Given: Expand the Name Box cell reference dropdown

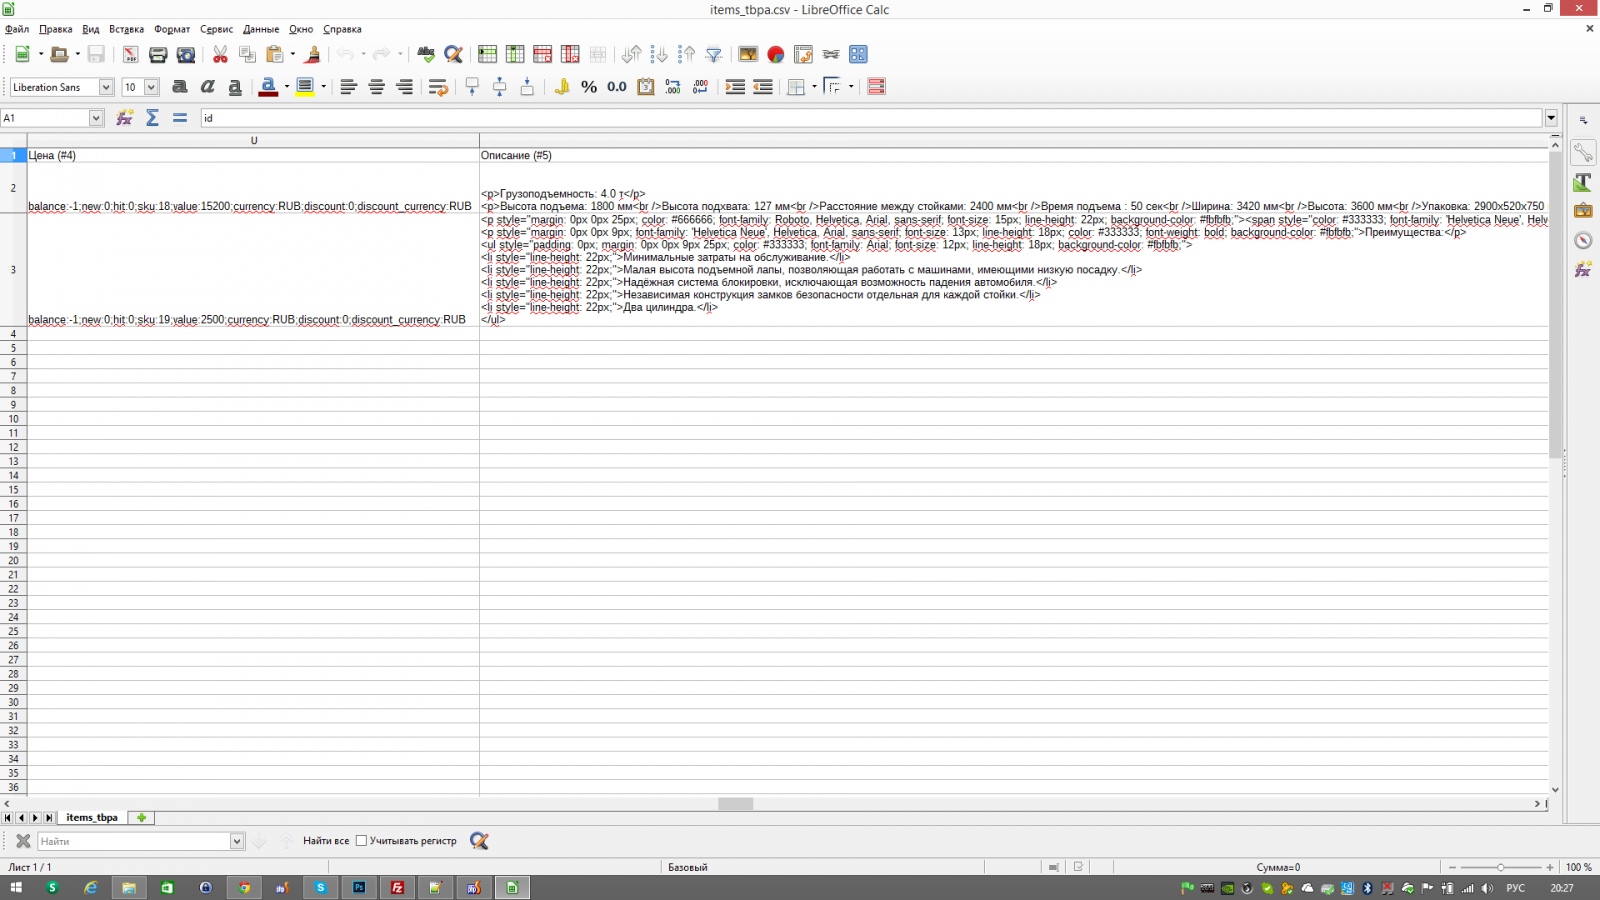Looking at the screenshot, I should (96, 118).
